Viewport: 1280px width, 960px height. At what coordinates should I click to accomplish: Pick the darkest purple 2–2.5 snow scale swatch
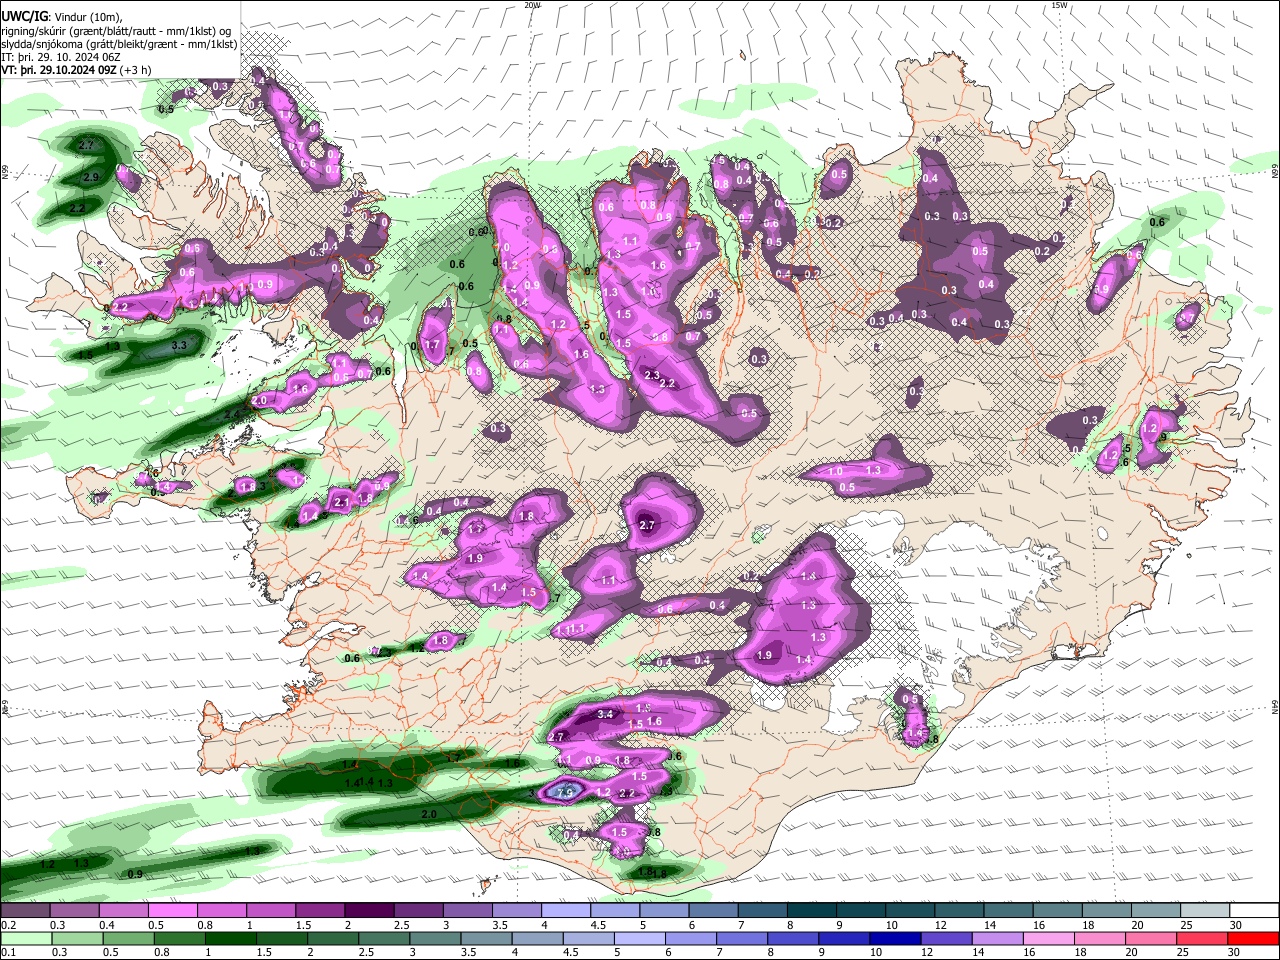pyautogui.click(x=369, y=910)
